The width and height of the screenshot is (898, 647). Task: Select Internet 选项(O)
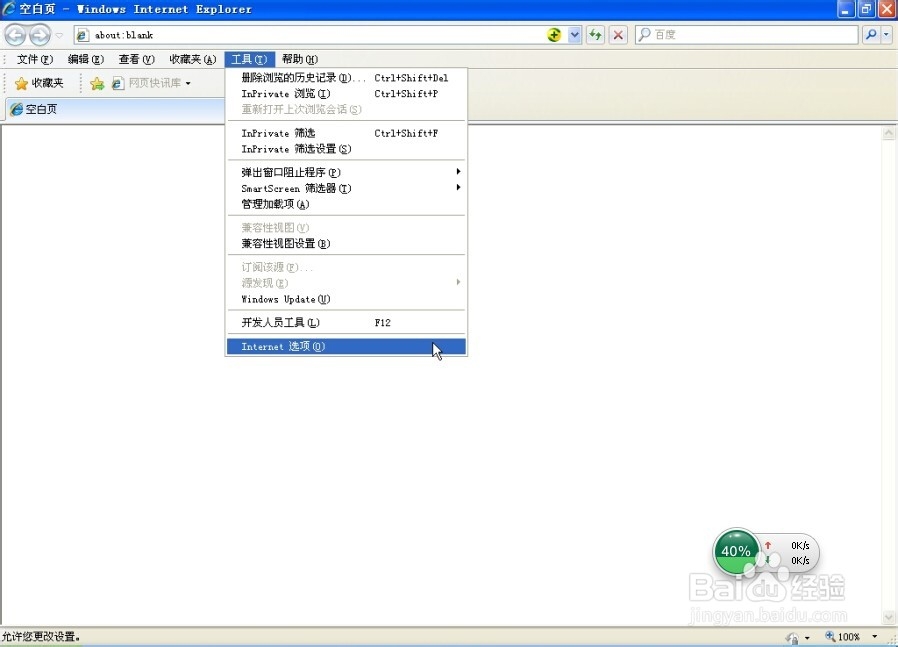346,346
